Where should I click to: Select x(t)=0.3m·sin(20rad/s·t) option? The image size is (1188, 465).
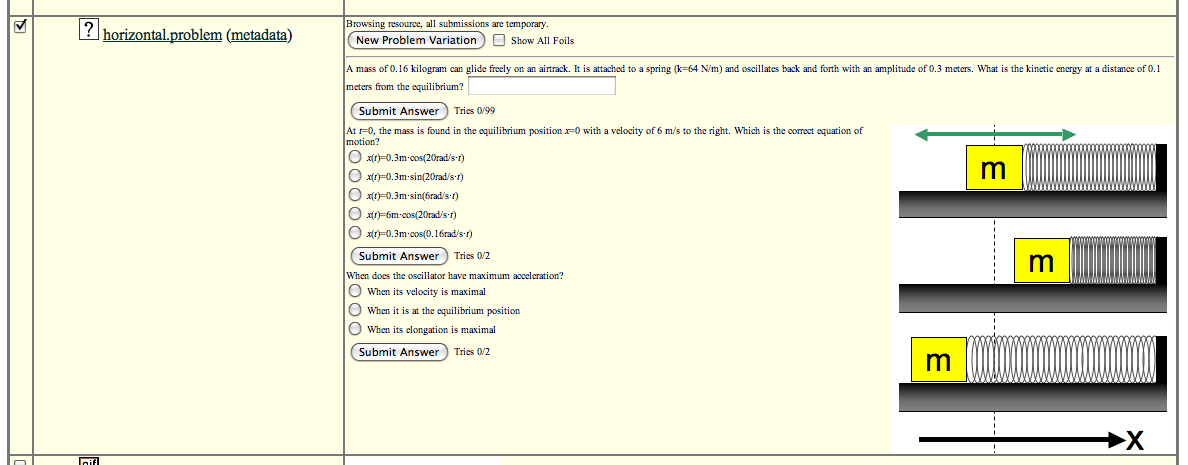pos(354,177)
